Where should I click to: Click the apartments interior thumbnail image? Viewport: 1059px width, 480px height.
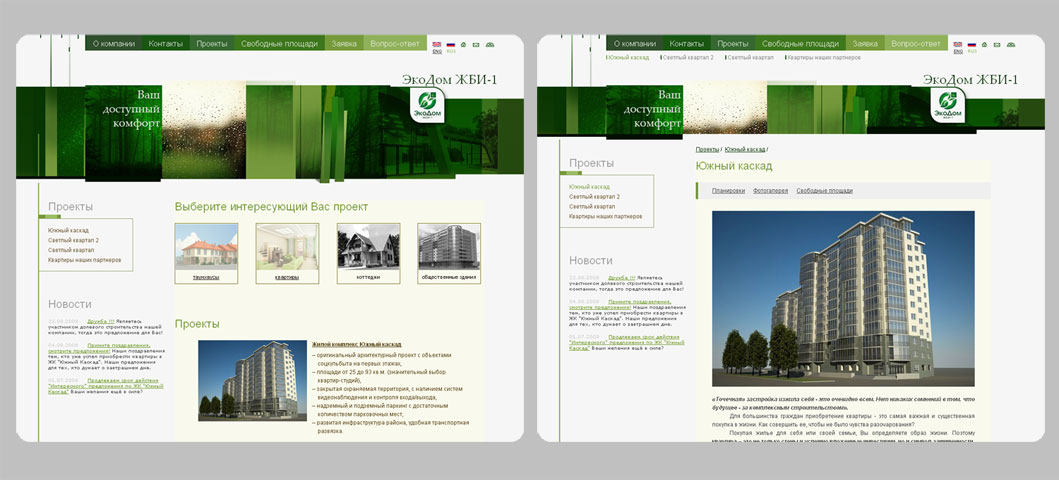[287, 246]
